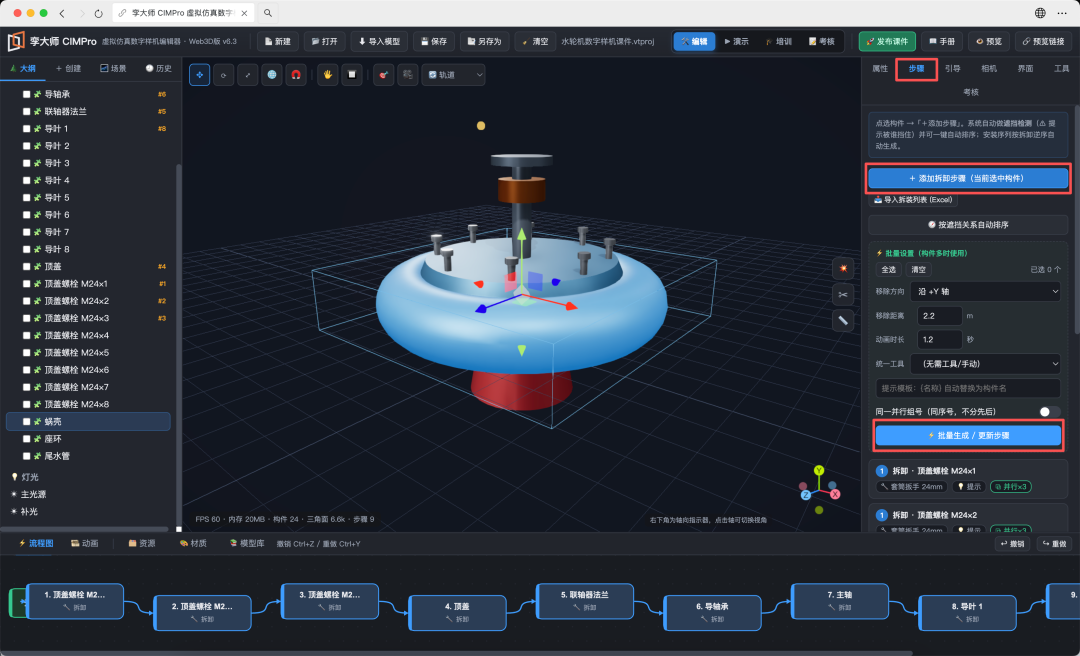This screenshot has width=1080, height=656.
Task: Click the 动画时长 field showing 1.2
Action: pos(939,340)
